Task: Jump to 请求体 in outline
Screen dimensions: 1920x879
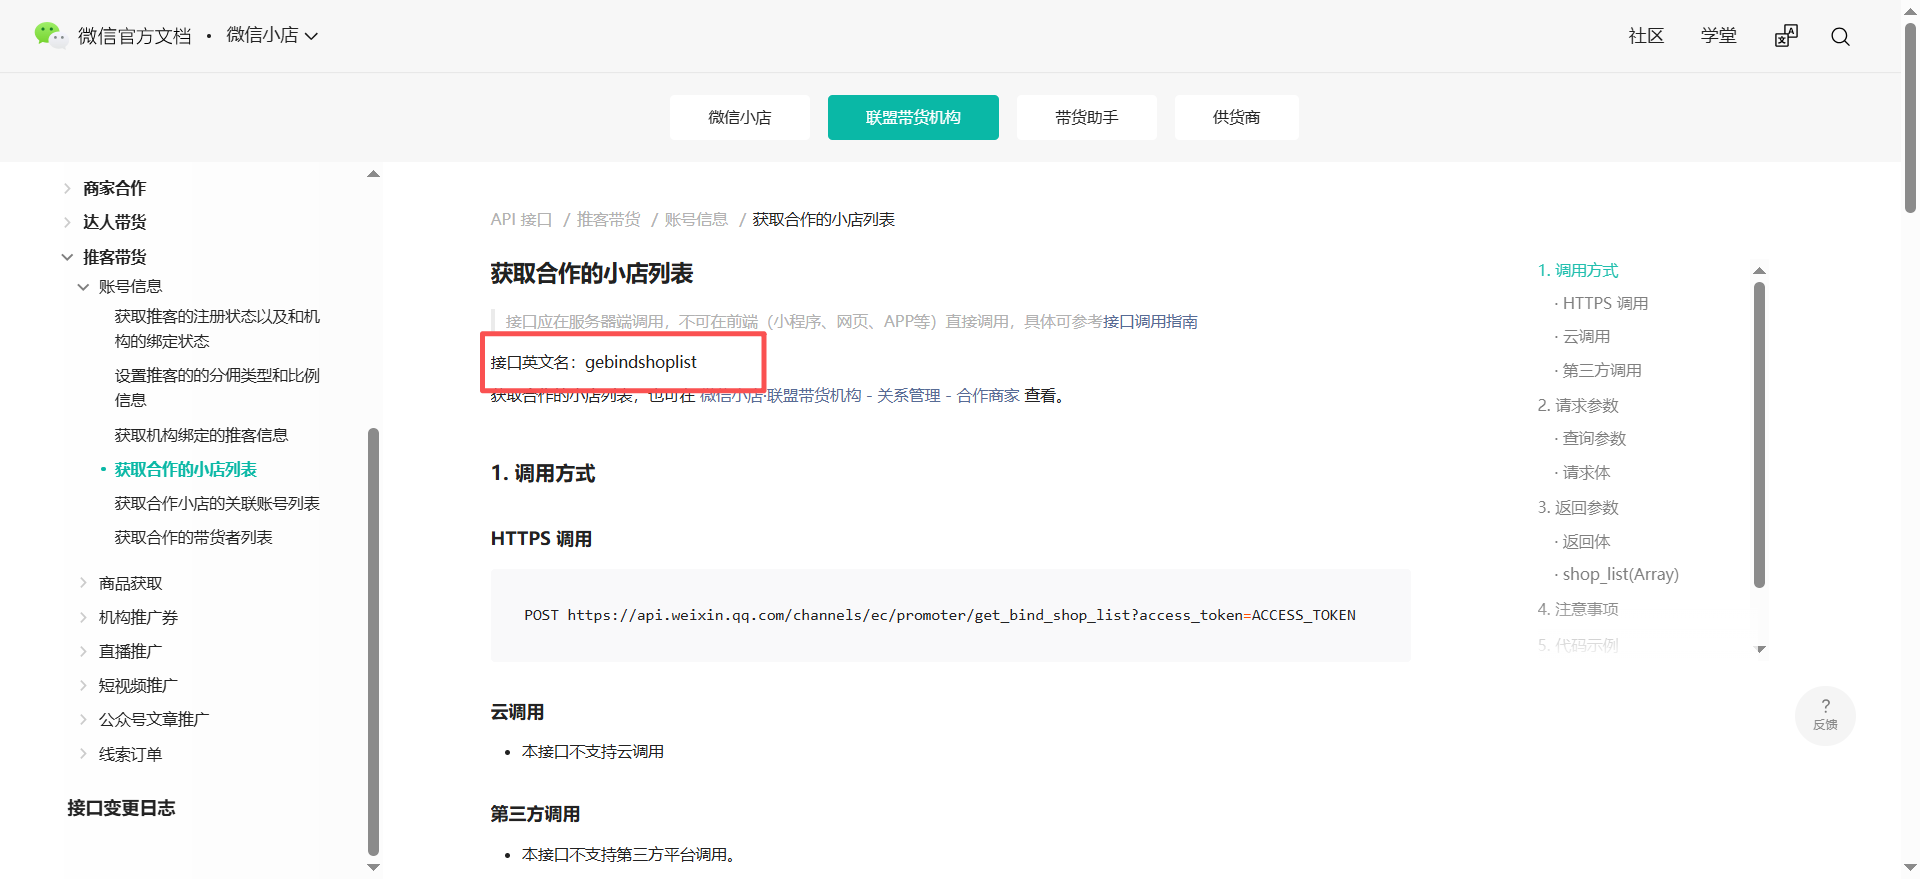Action: [x=1586, y=472]
